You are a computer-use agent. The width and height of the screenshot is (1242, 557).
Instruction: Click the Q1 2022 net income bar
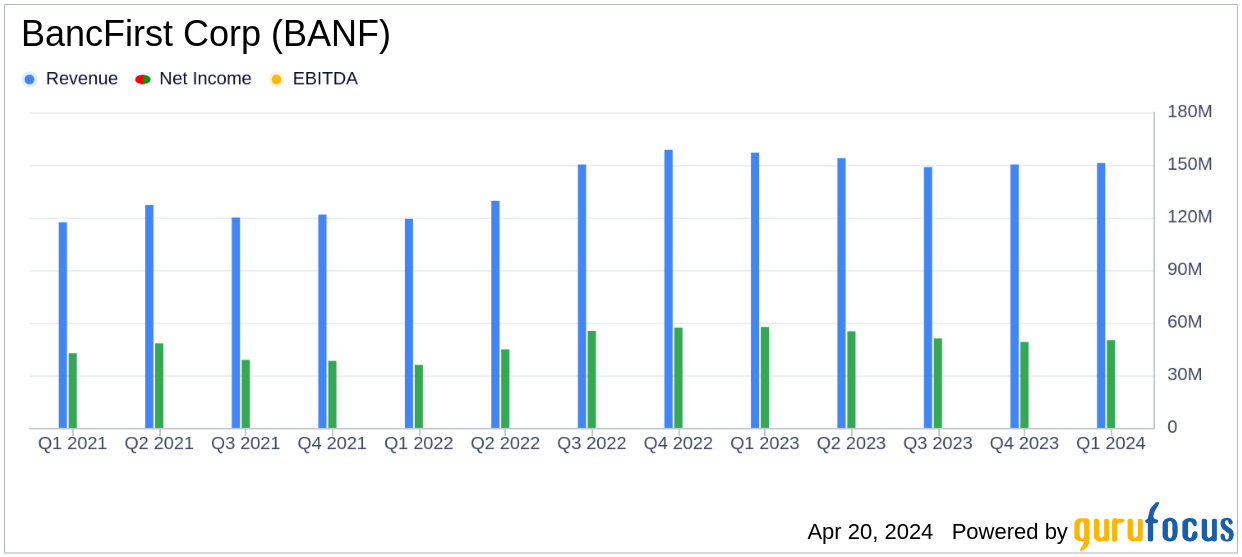(x=419, y=397)
